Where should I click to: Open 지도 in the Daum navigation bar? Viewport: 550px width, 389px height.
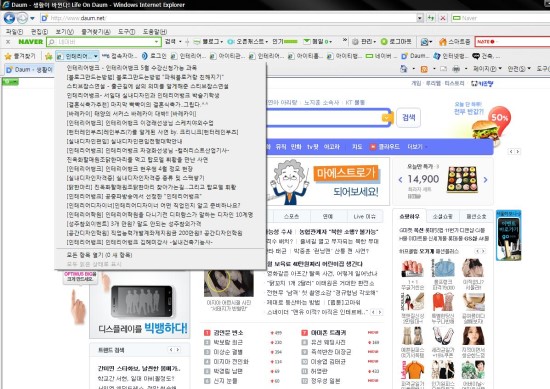(x=357, y=147)
